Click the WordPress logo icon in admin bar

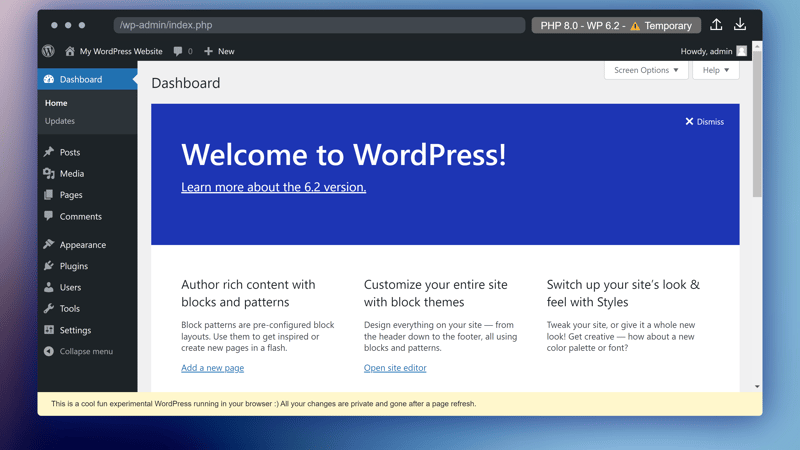pos(48,51)
